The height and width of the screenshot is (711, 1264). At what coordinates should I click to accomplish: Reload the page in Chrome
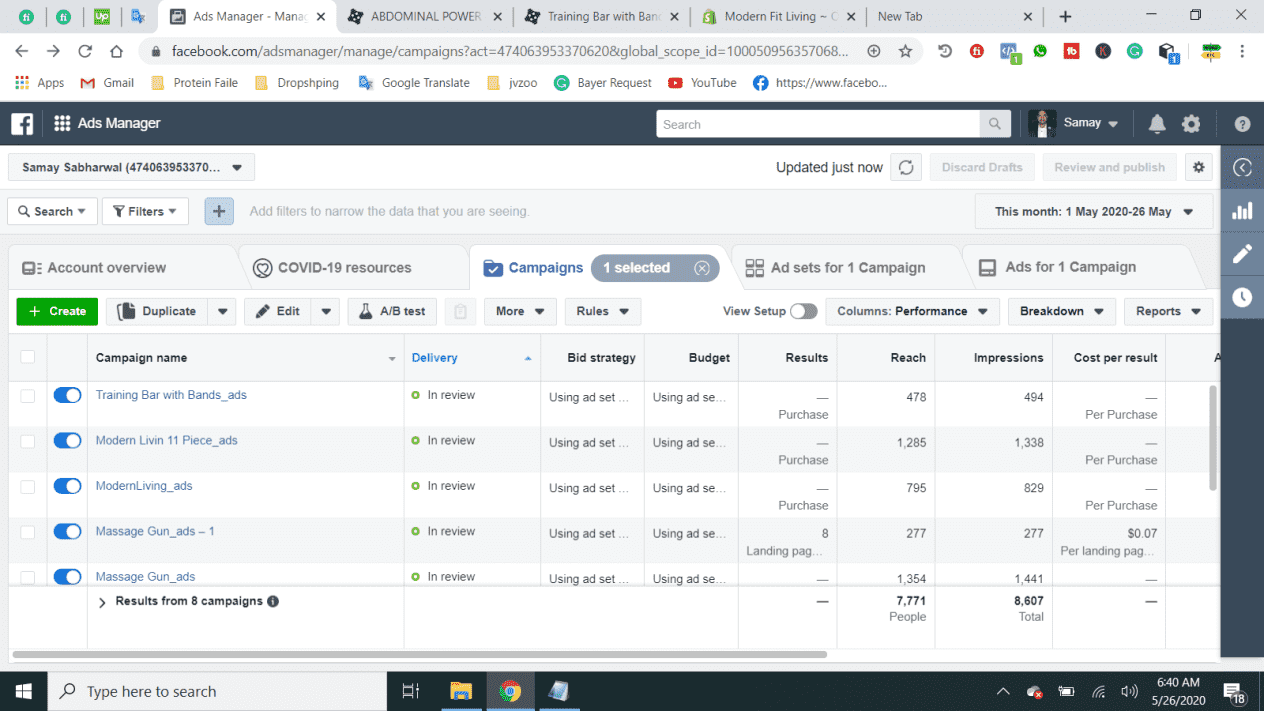click(84, 51)
